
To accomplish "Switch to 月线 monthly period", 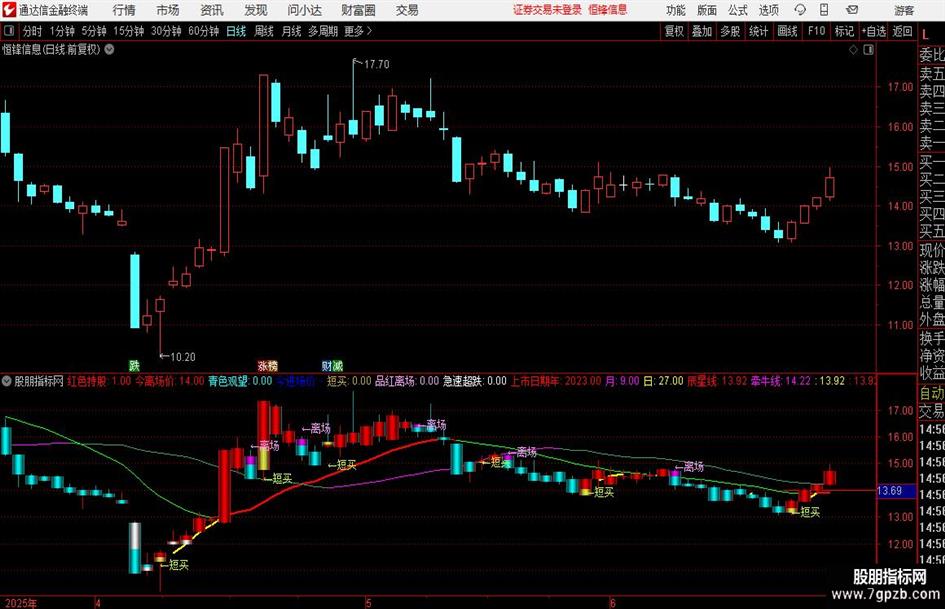I will click(x=291, y=31).
